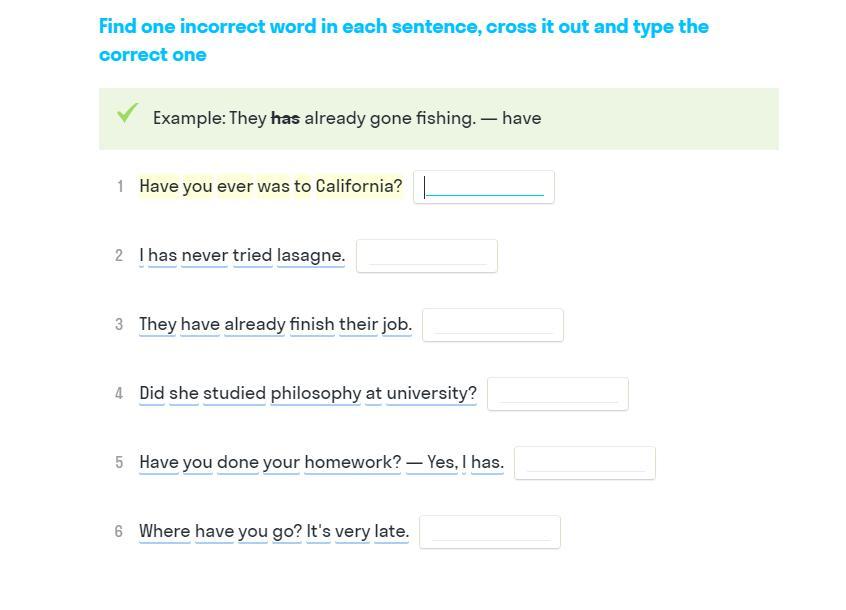The width and height of the screenshot is (846, 610).
Task: Cross out the word 'was' in sentence 1
Action: click(x=273, y=186)
